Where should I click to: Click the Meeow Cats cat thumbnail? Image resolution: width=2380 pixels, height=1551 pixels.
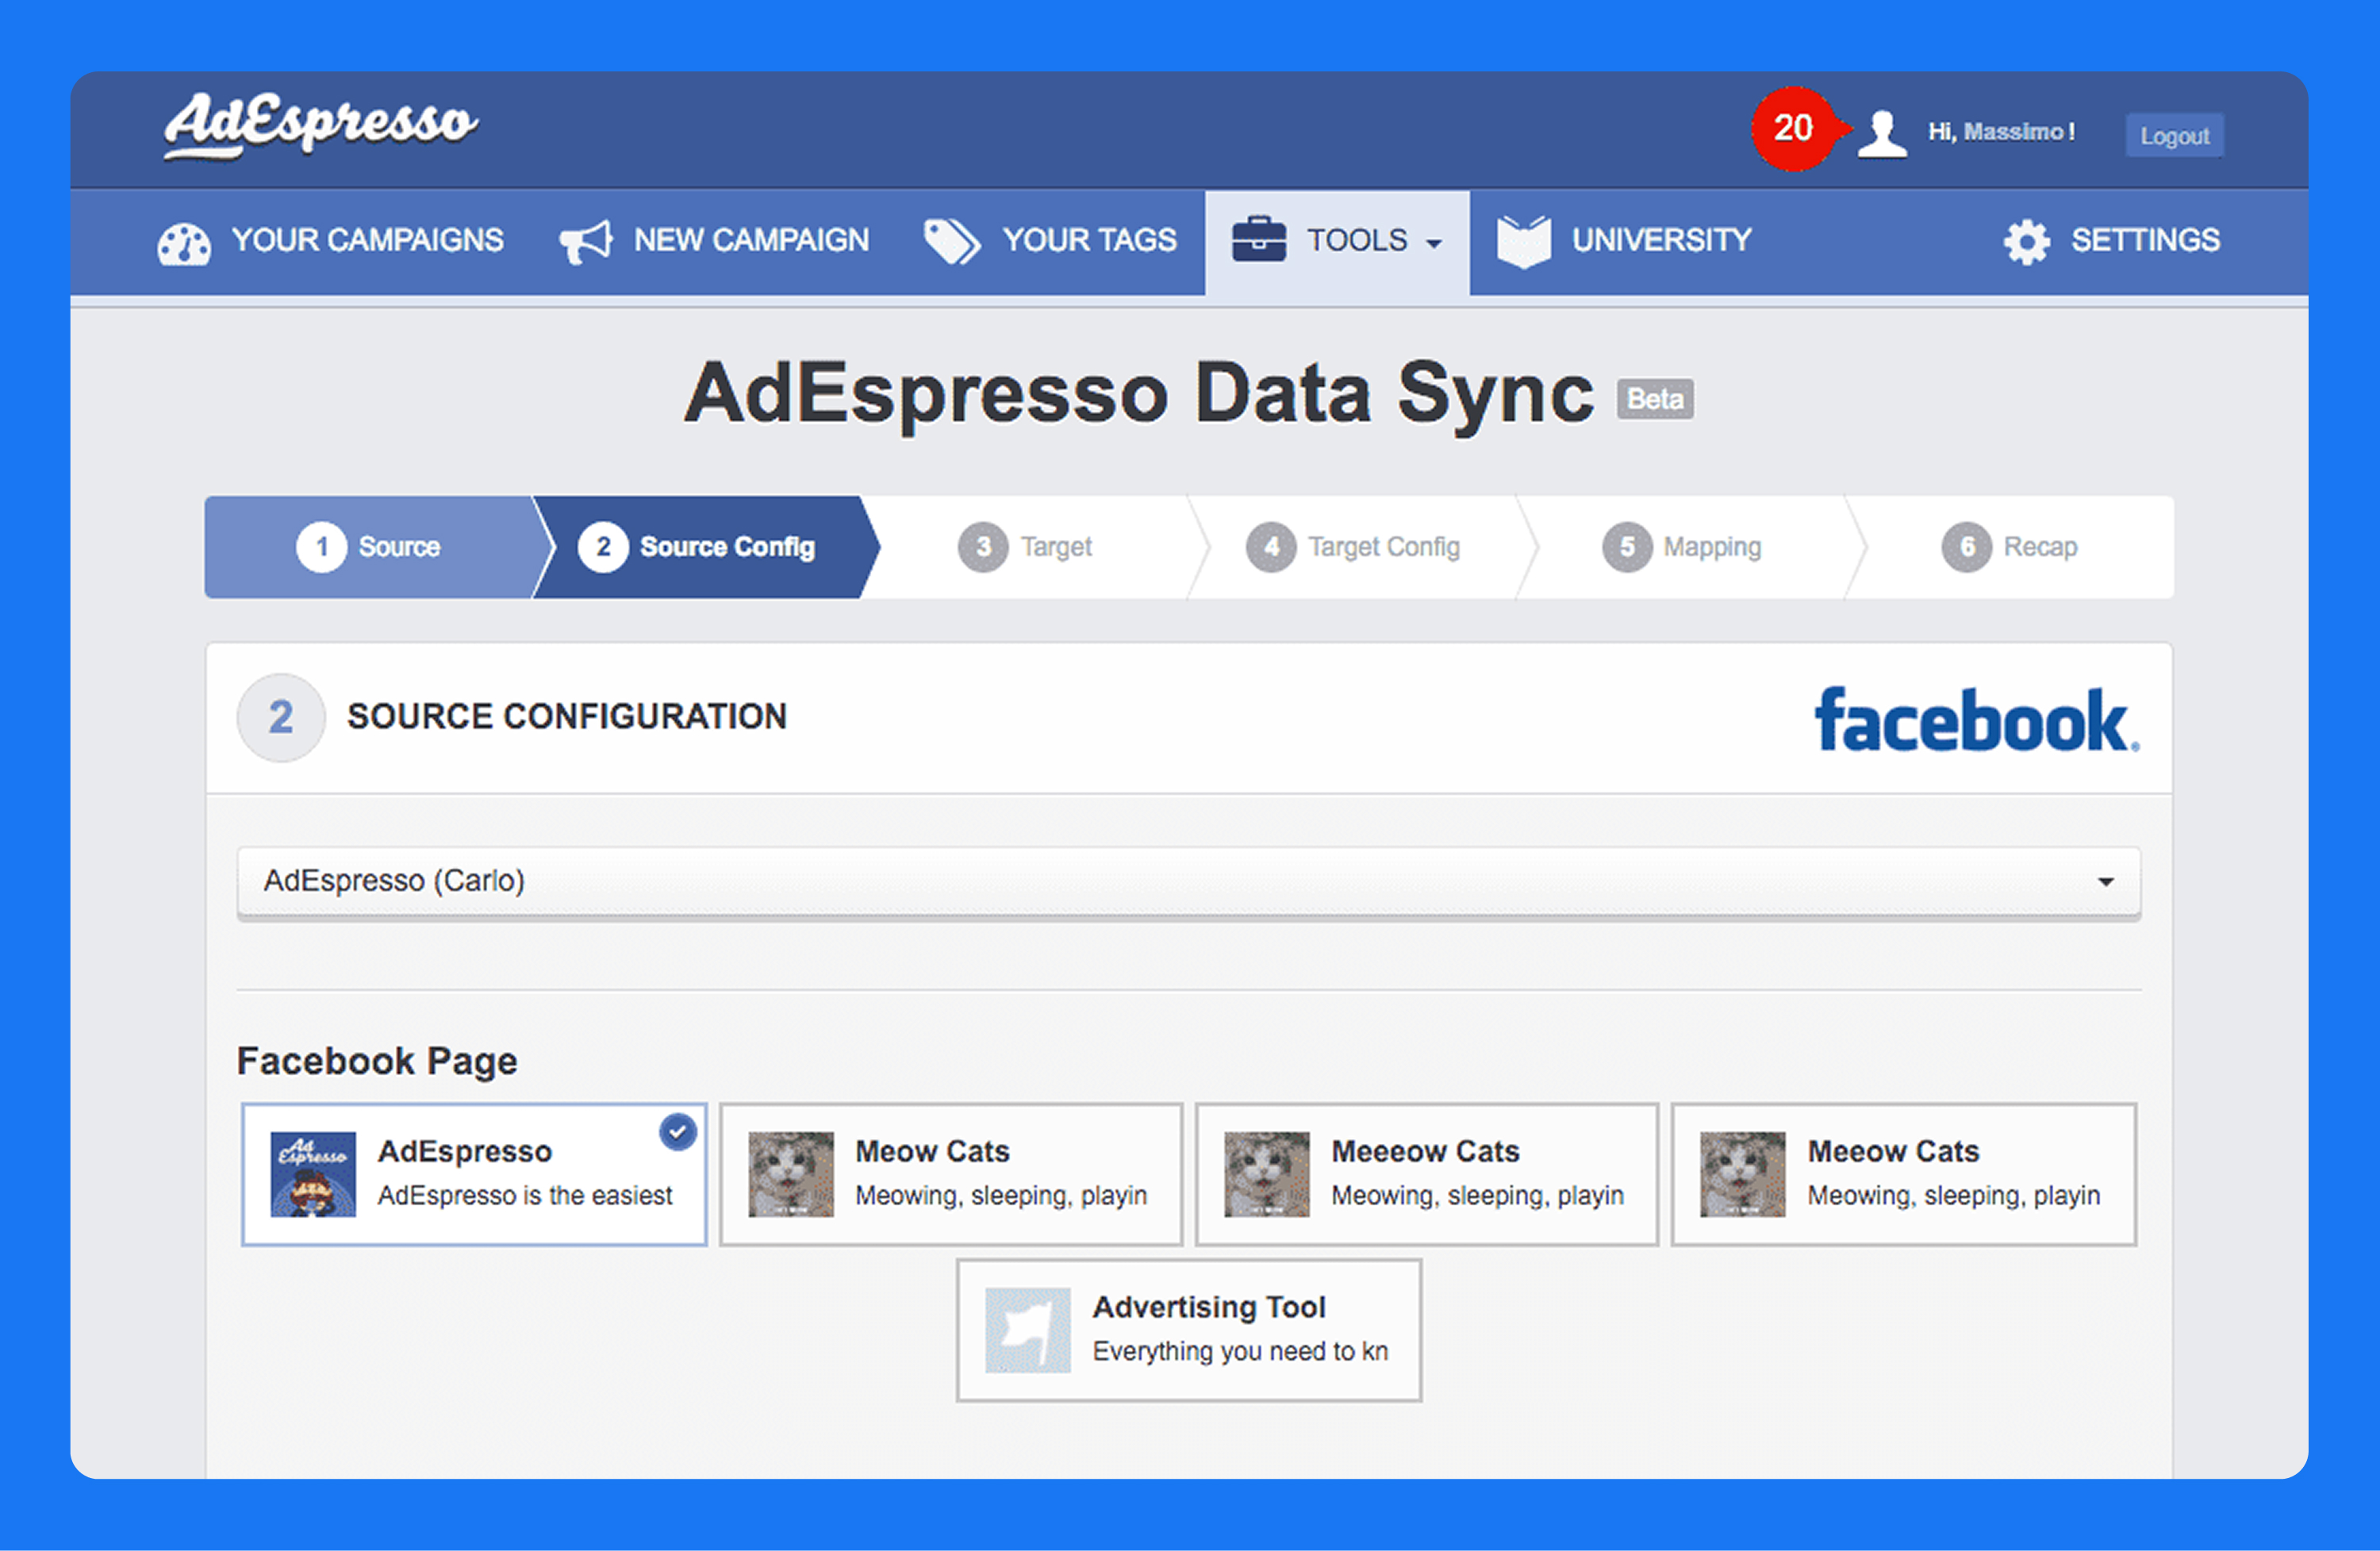[1743, 1174]
